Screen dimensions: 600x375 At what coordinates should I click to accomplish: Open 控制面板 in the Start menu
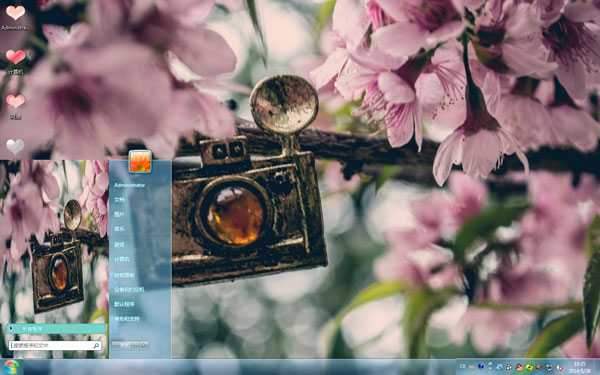(124, 275)
